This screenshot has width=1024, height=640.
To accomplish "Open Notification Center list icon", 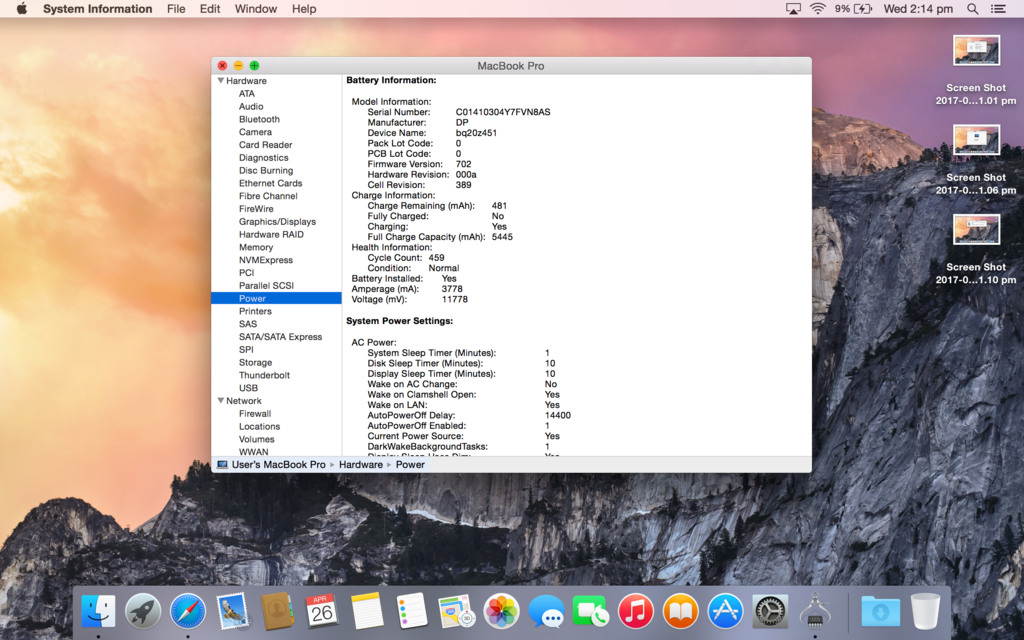I will click(x=998, y=8).
